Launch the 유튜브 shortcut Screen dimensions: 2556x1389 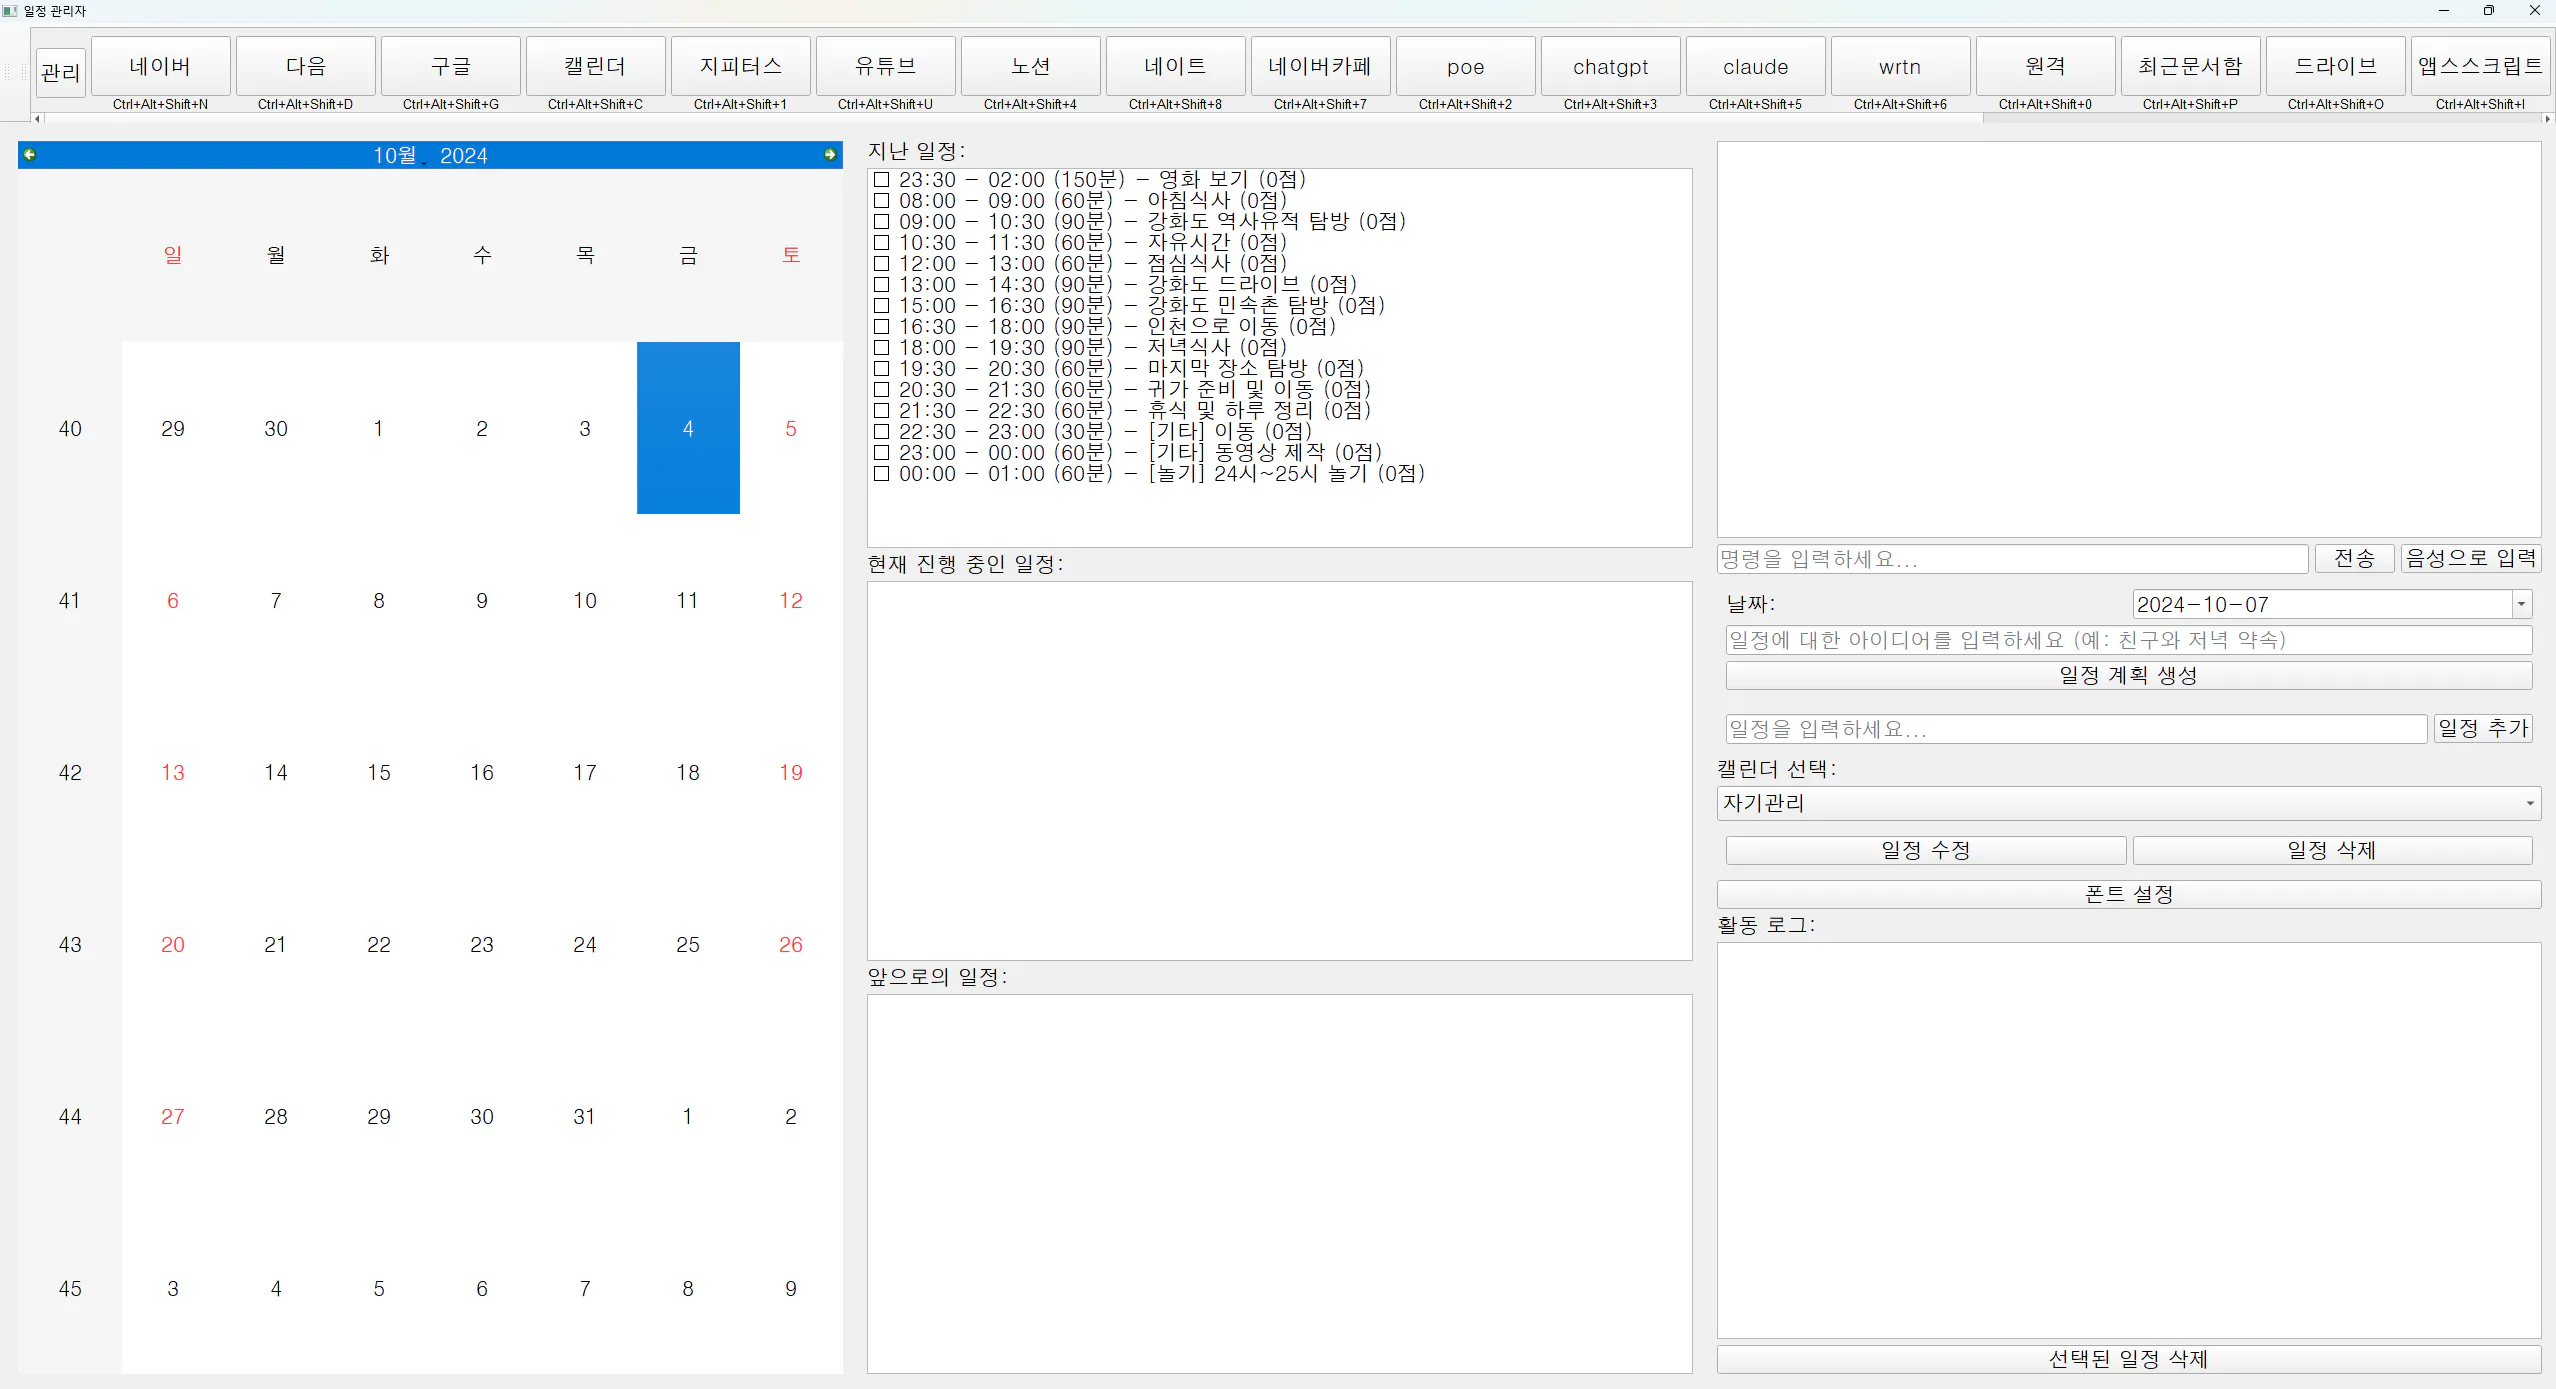tap(885, 66)
